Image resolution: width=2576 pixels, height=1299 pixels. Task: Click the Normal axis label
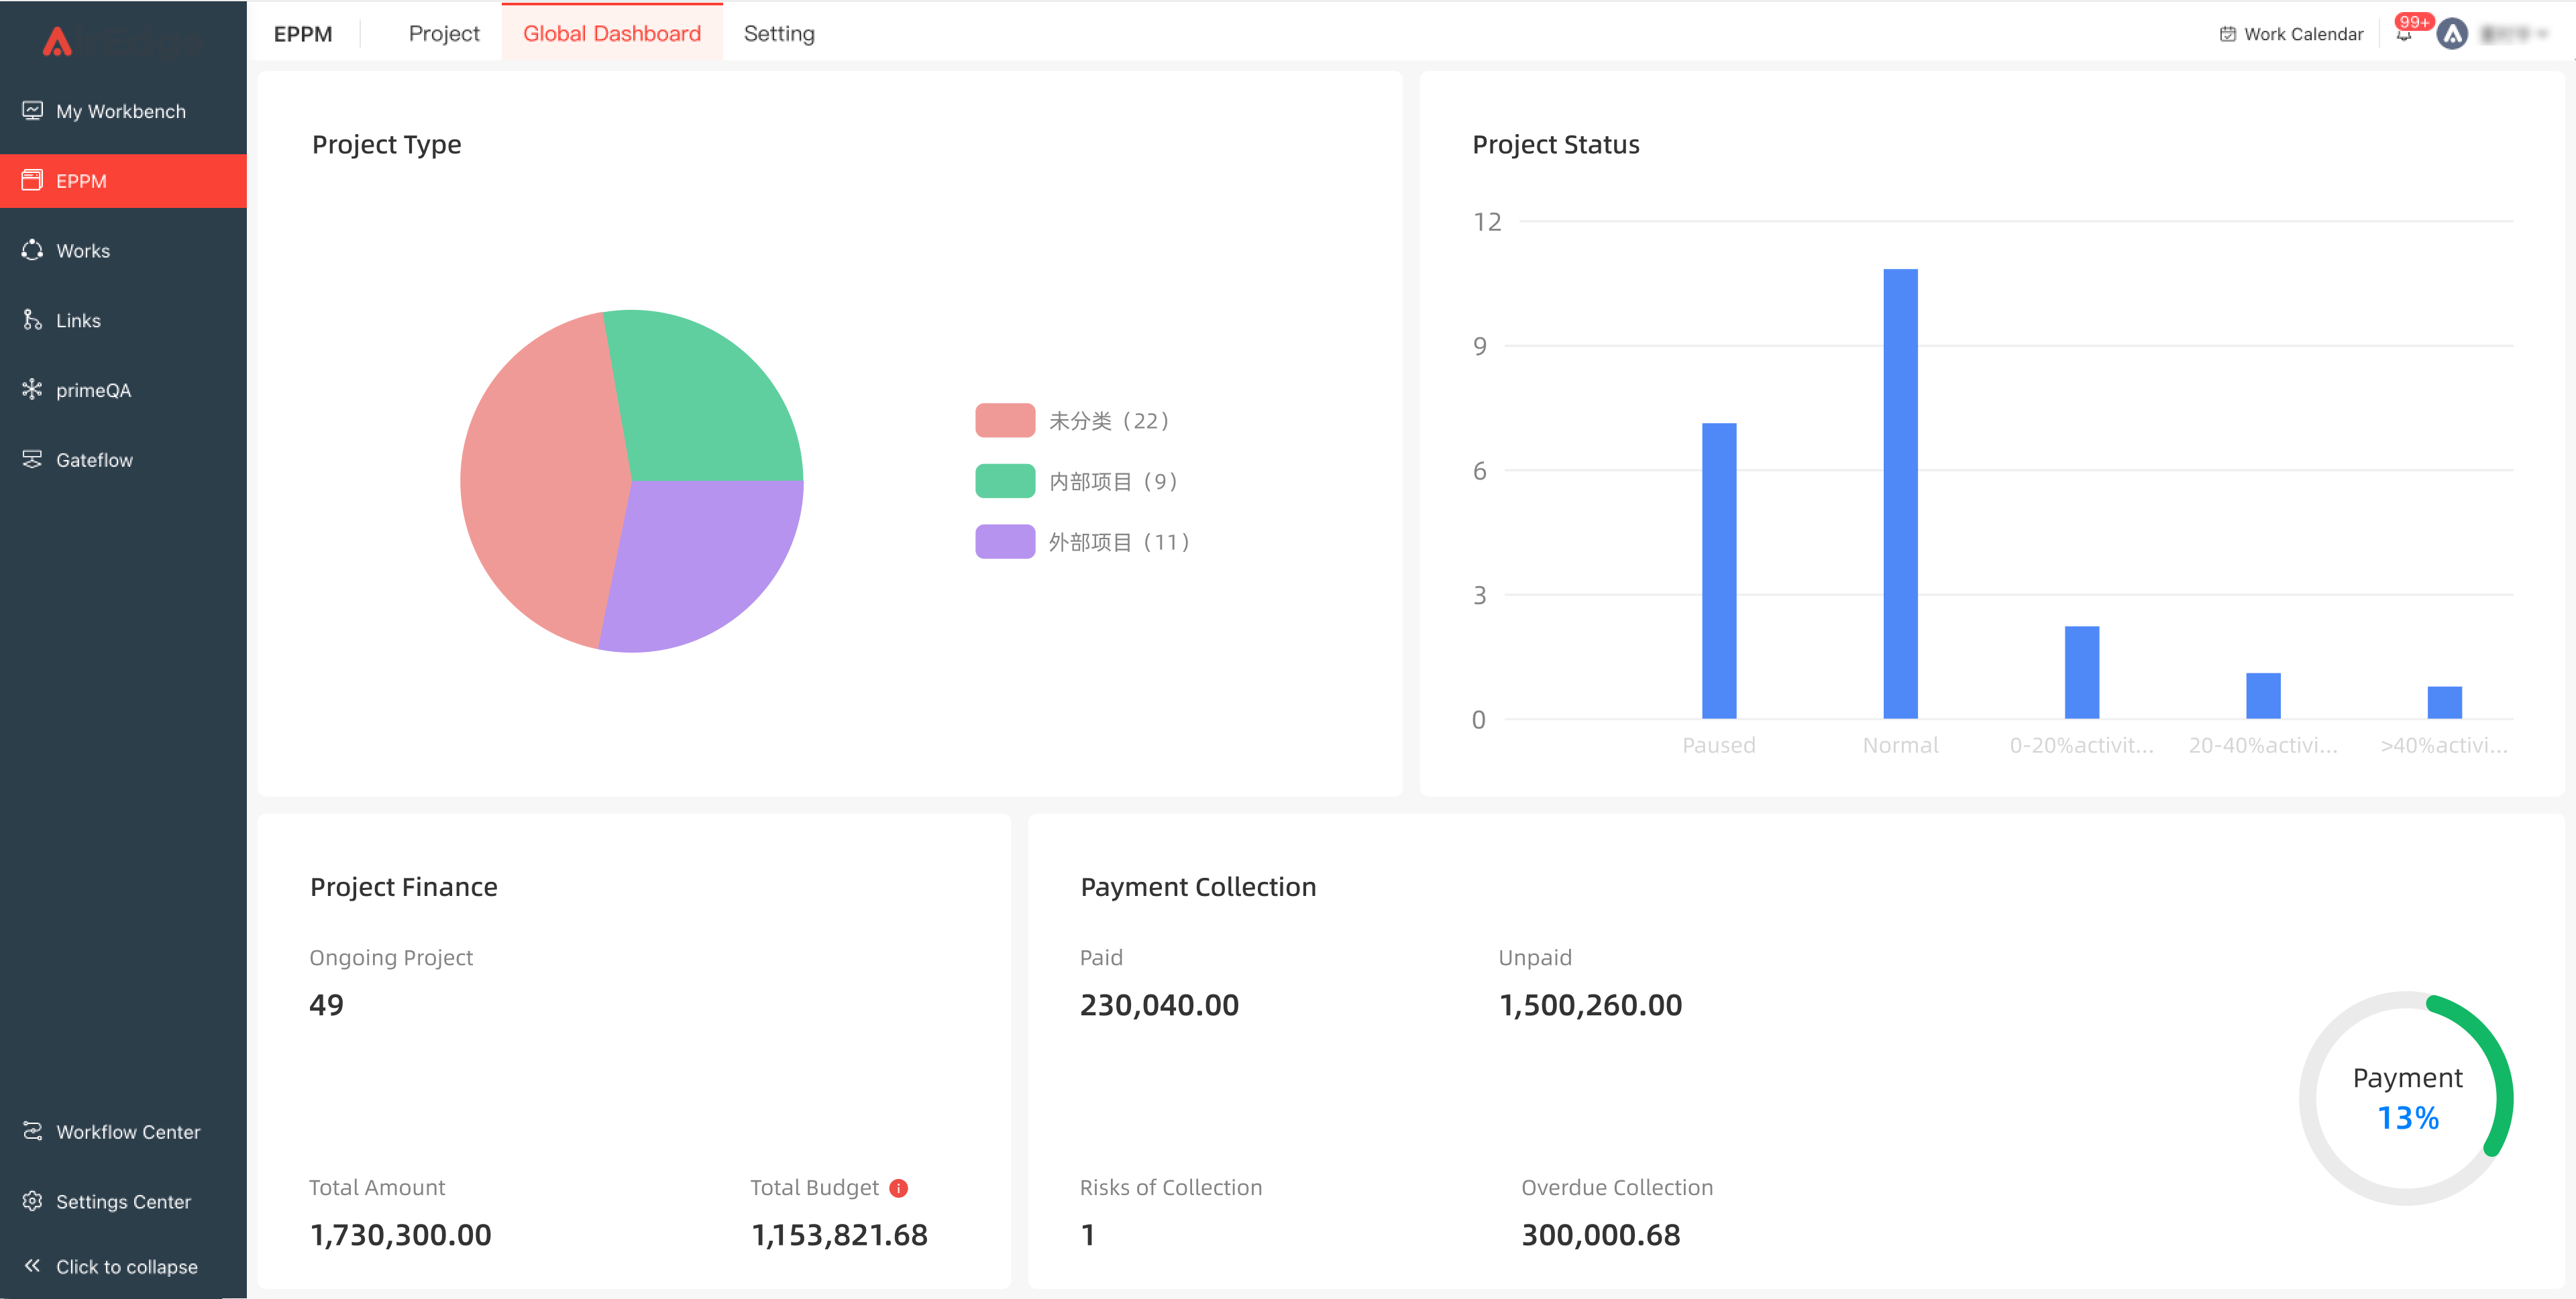pos(1900,745)
